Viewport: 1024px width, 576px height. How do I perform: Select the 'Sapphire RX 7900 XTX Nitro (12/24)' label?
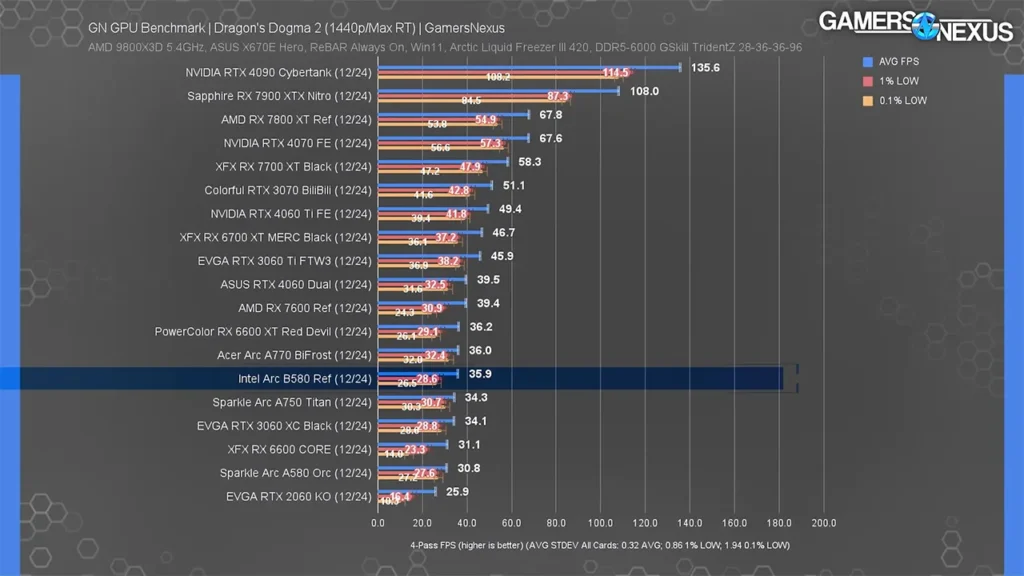pyautogui.click(x=280, y=96)
